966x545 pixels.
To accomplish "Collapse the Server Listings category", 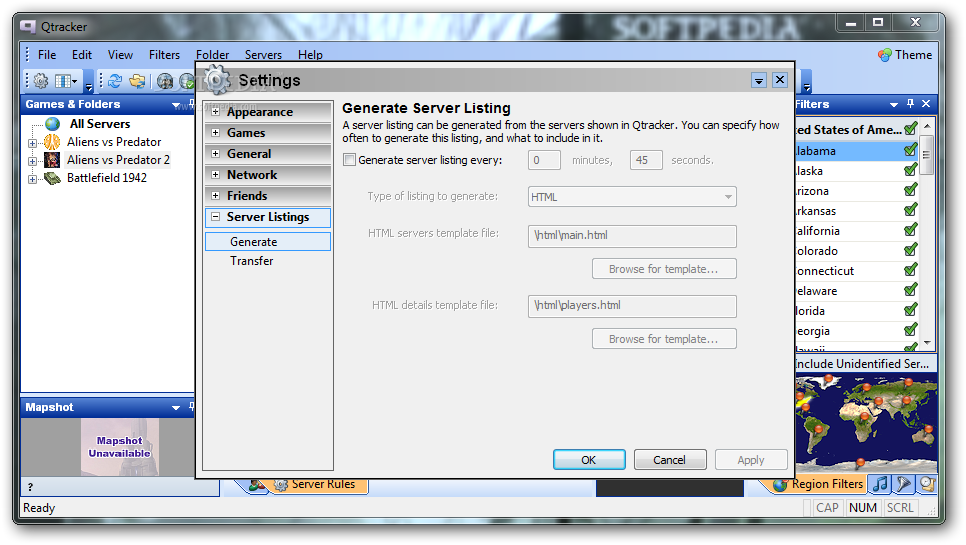I will (216, 217).
